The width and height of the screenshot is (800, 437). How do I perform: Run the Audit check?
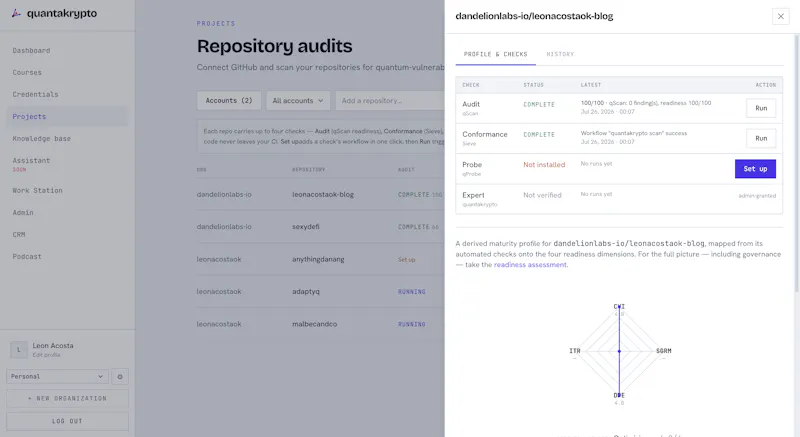(761, 108)
